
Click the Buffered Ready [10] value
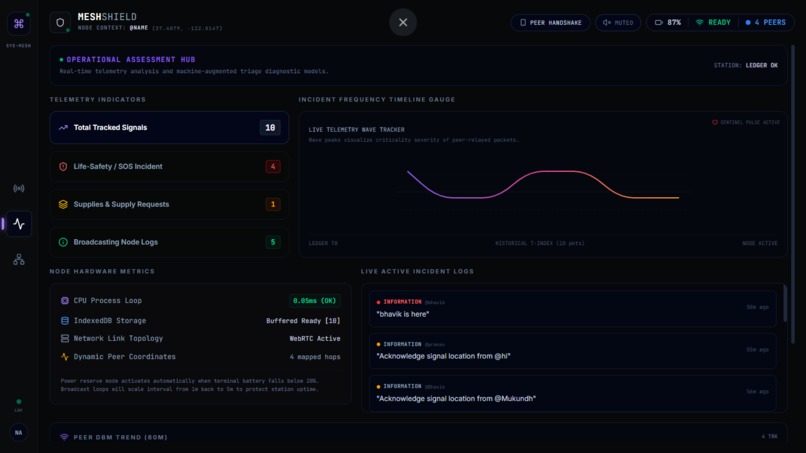[303, 321]
